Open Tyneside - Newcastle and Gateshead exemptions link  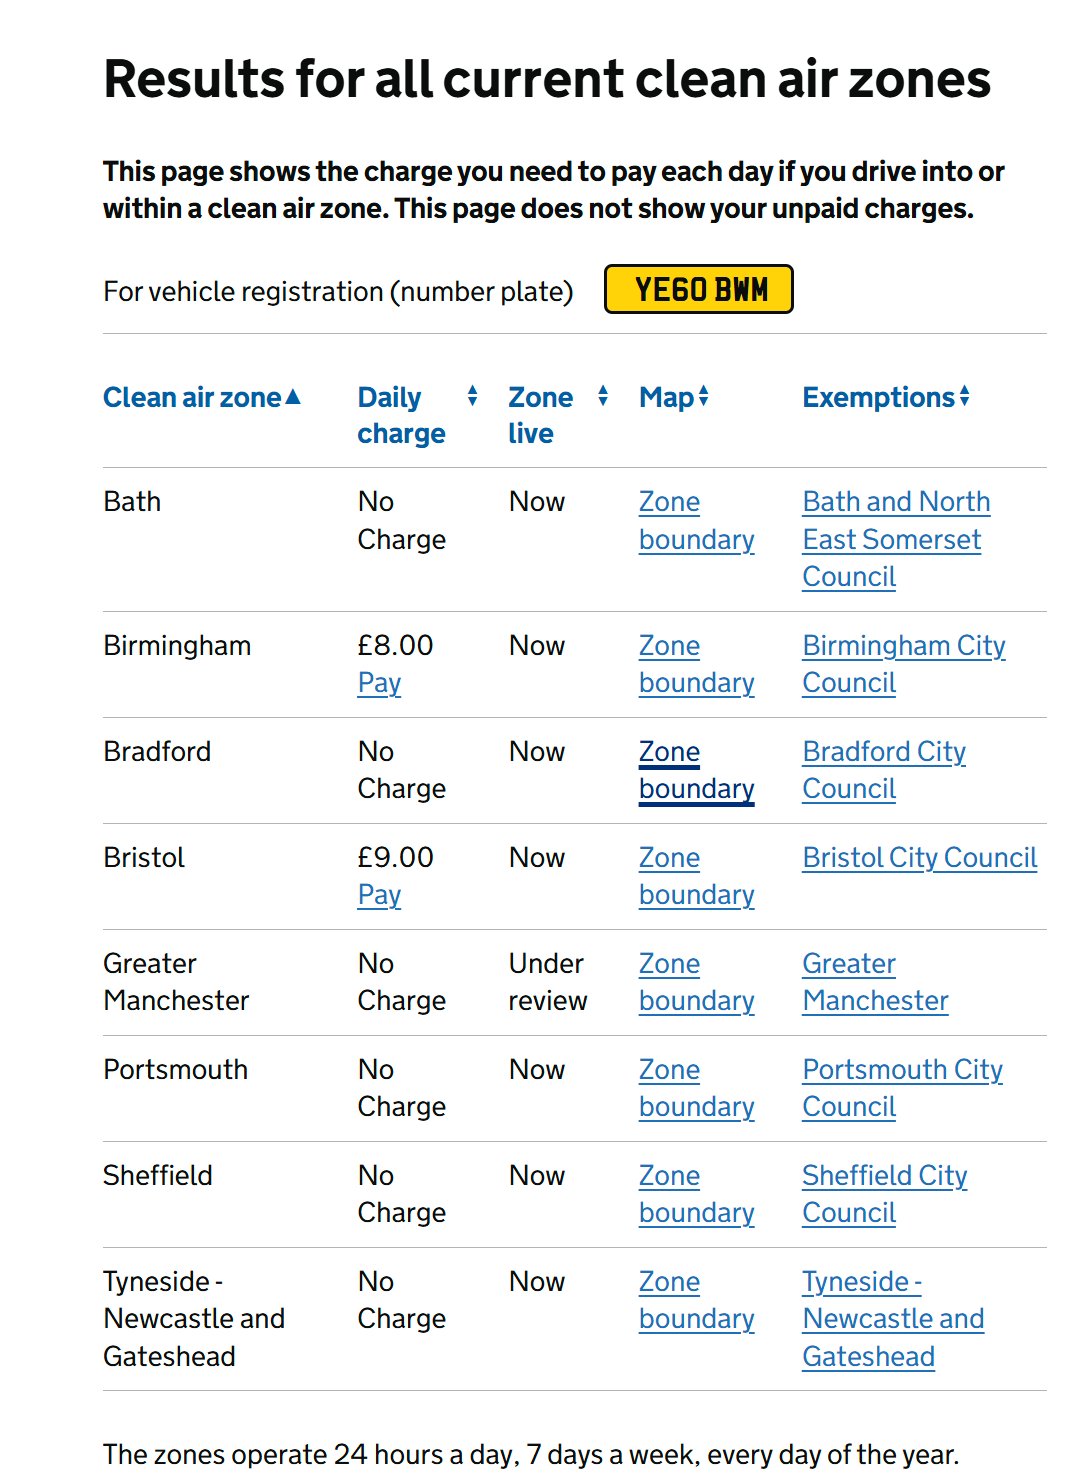tap(893, 1319)
